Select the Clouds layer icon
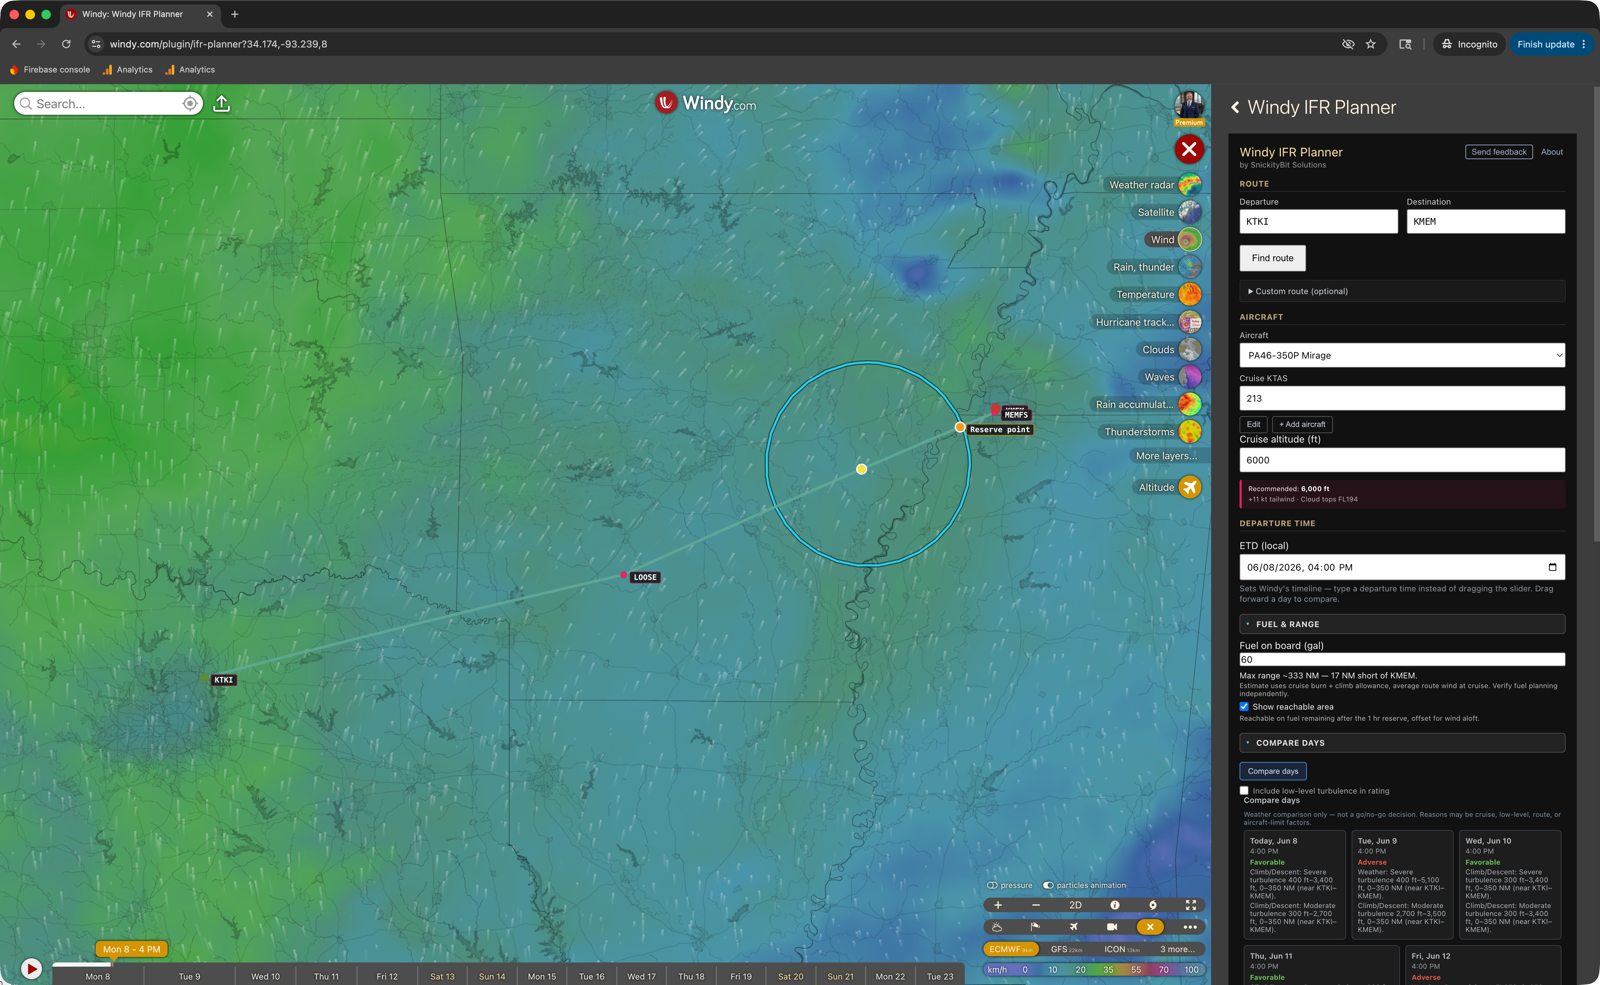Image resolution: width=1600 pixels, height=985 pixels. [x=1190, y=350]
